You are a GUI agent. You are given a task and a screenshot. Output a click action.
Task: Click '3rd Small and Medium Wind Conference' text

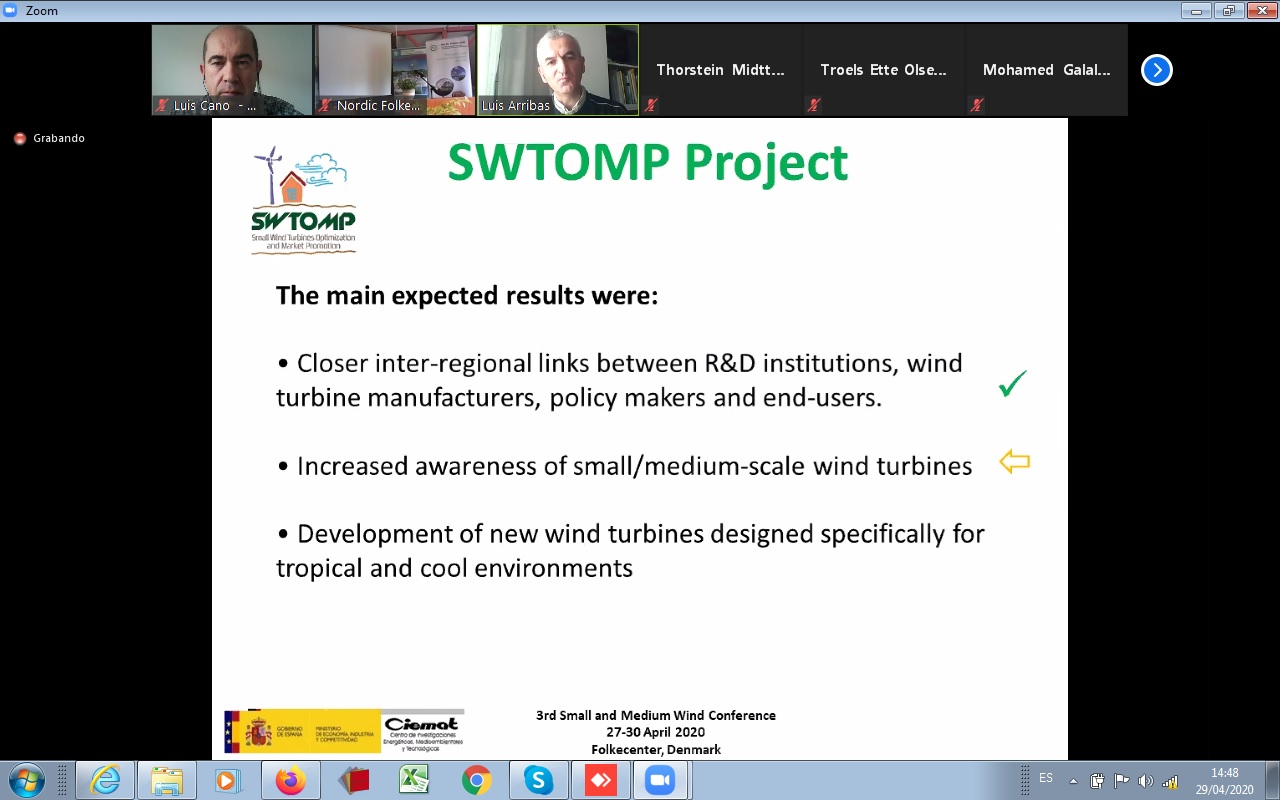[656, 715]
